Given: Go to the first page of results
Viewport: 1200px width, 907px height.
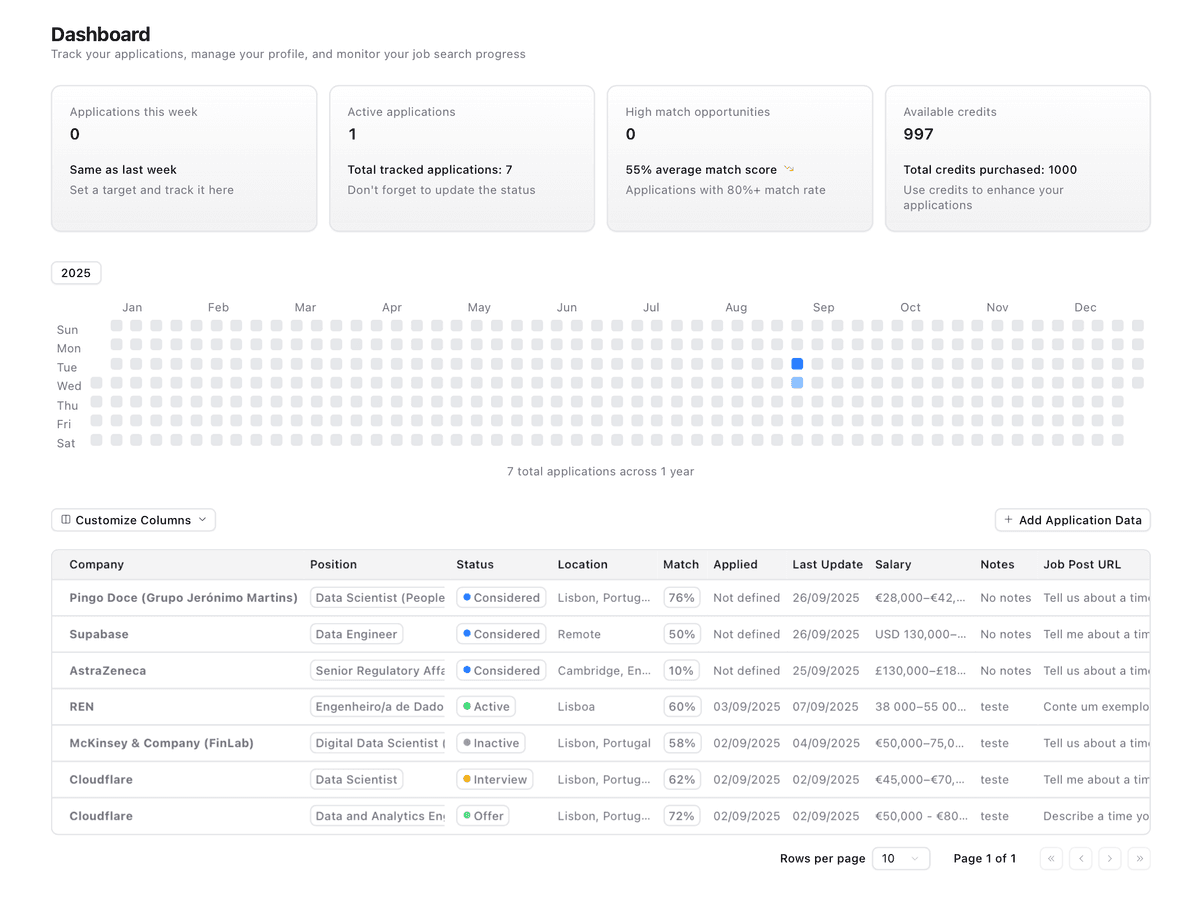Looking at the screenshot, I should point(1051,858).
